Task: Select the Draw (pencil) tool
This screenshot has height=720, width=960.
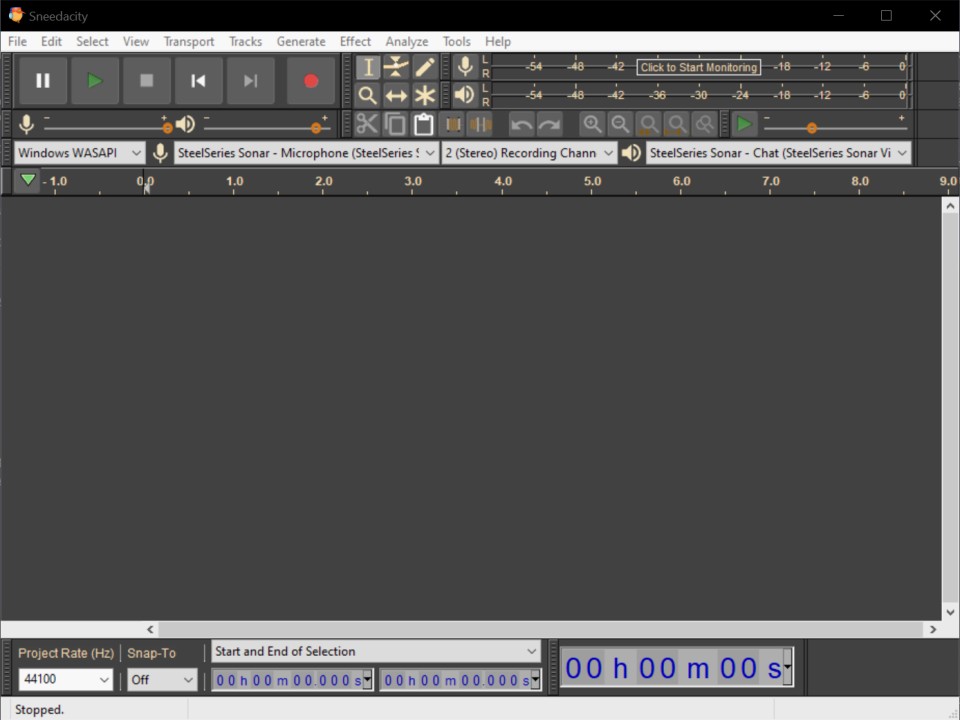Action: pos(424,67)
